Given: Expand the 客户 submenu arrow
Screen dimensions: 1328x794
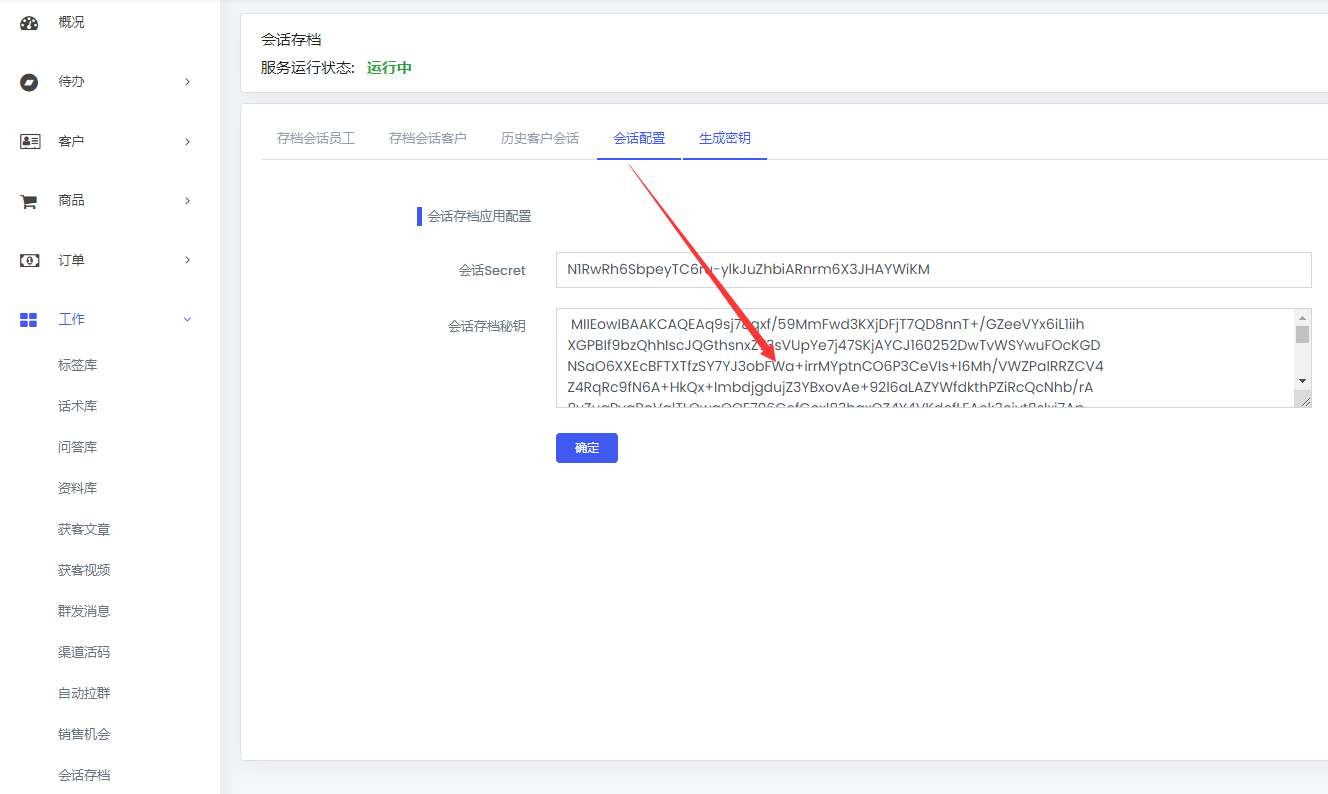Looking at the screenshot, I should coord(187,142).
